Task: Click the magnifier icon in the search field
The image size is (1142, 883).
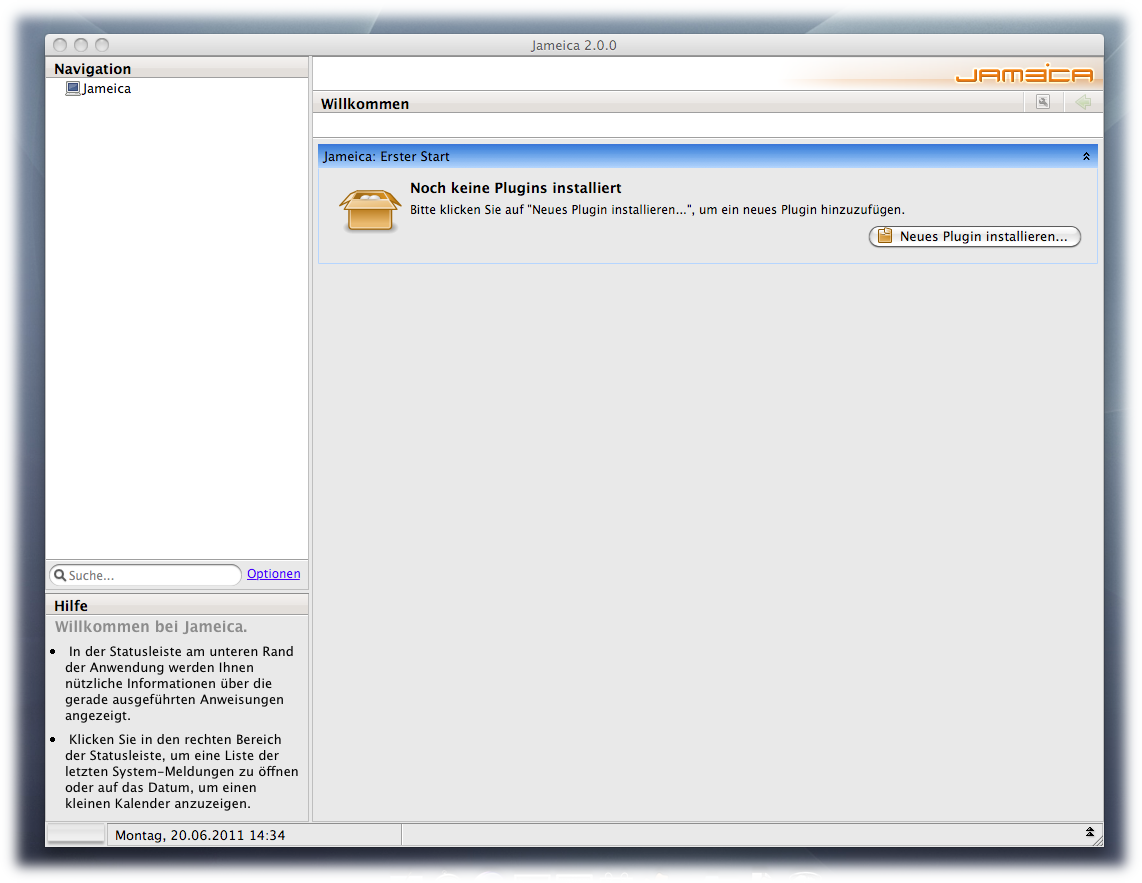Action: coord(60,575)
